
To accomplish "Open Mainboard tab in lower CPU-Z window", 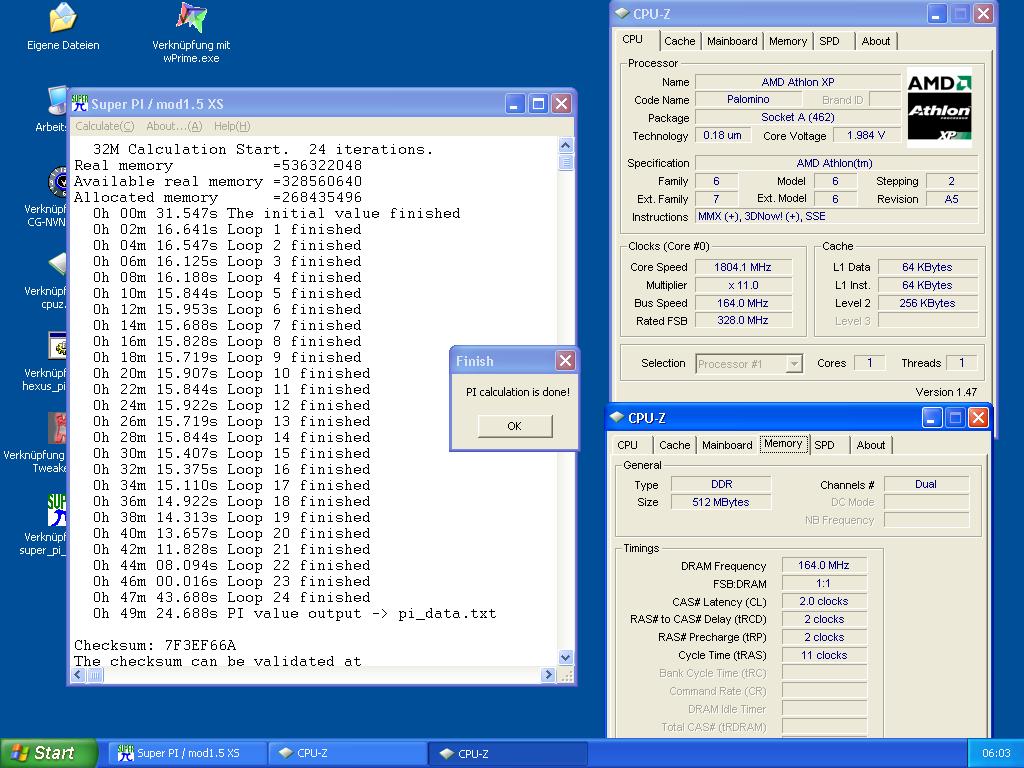I will (x=727, y=445).
